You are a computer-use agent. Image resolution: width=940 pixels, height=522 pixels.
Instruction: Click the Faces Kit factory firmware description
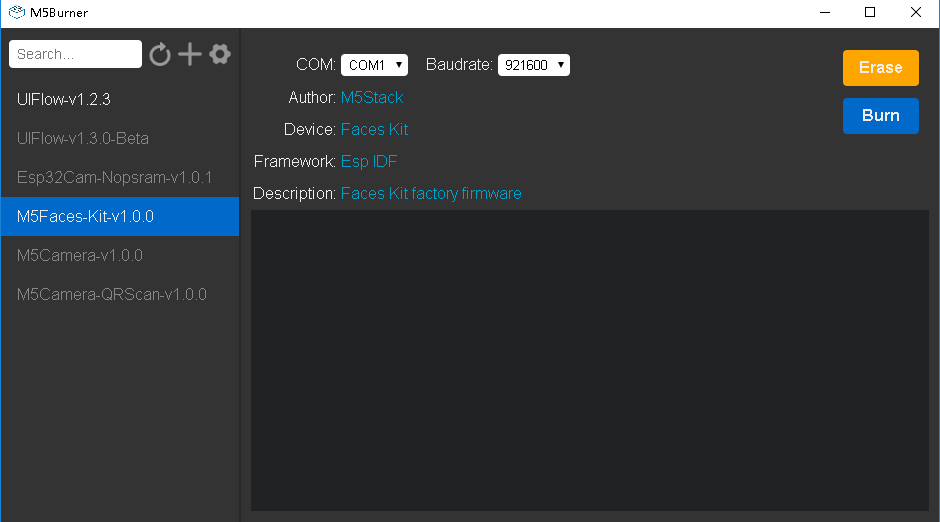click(431, 193)
